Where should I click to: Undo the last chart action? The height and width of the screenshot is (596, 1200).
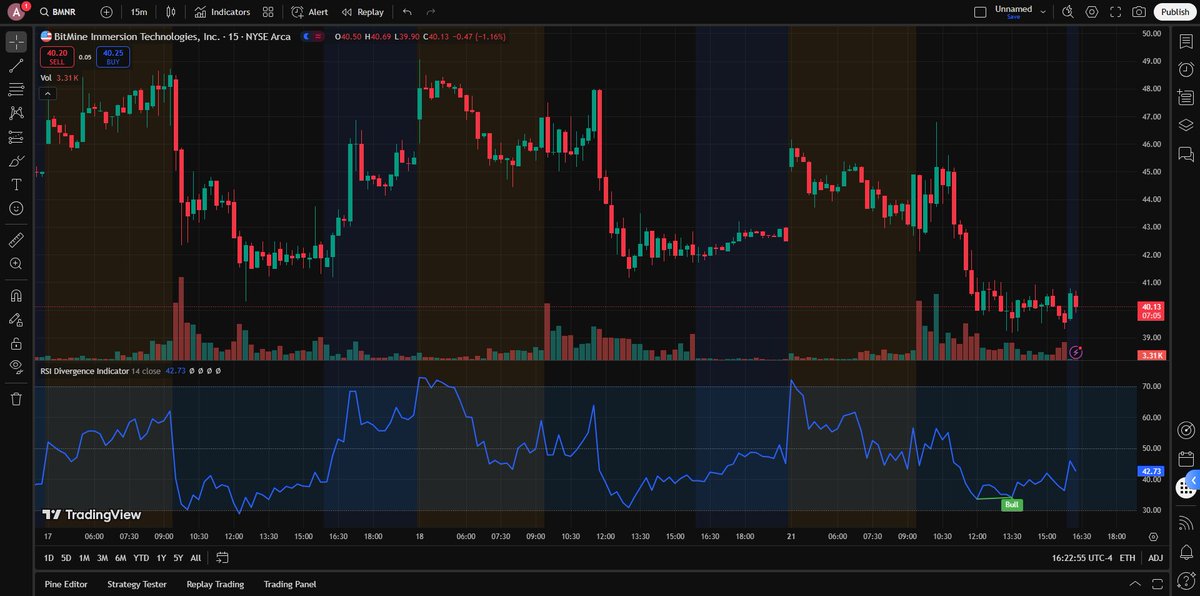(x=407, y=12)
